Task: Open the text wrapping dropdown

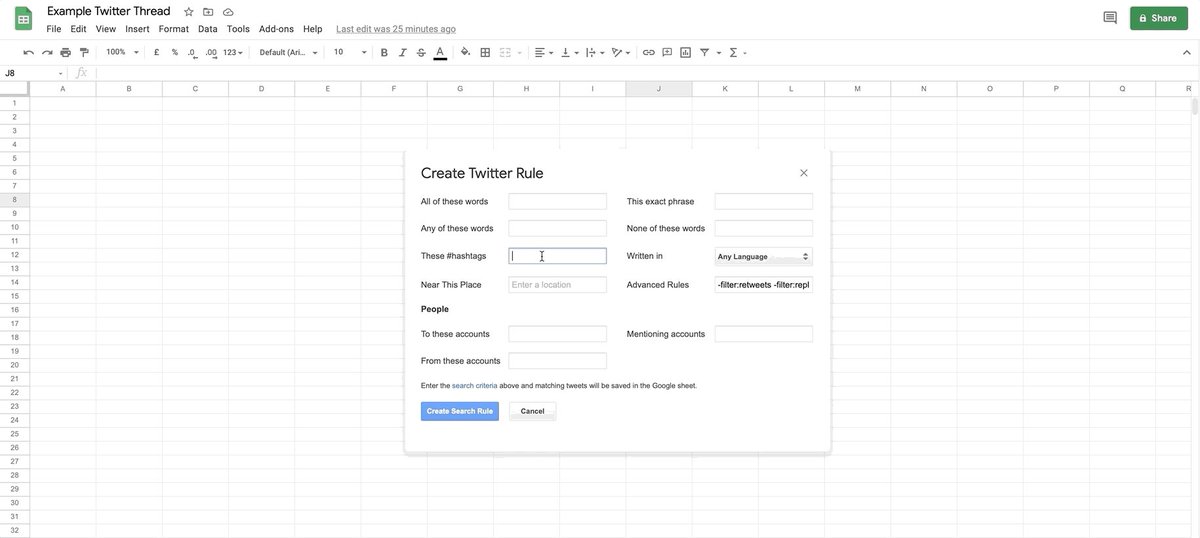Action: [x=595, y=52]
